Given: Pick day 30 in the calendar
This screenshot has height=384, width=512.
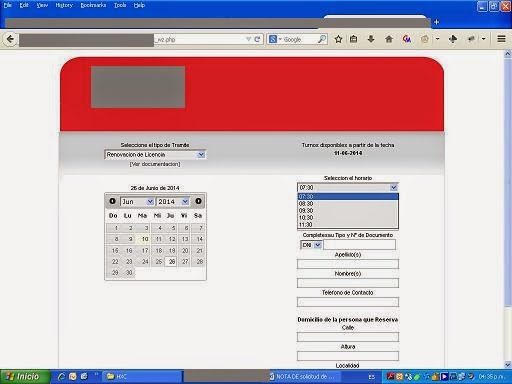Looking at the screenshot, I should click(129, 273).
